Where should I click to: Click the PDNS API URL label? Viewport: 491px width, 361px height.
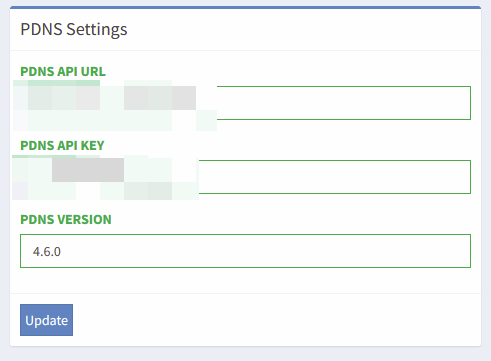(63, 71)
